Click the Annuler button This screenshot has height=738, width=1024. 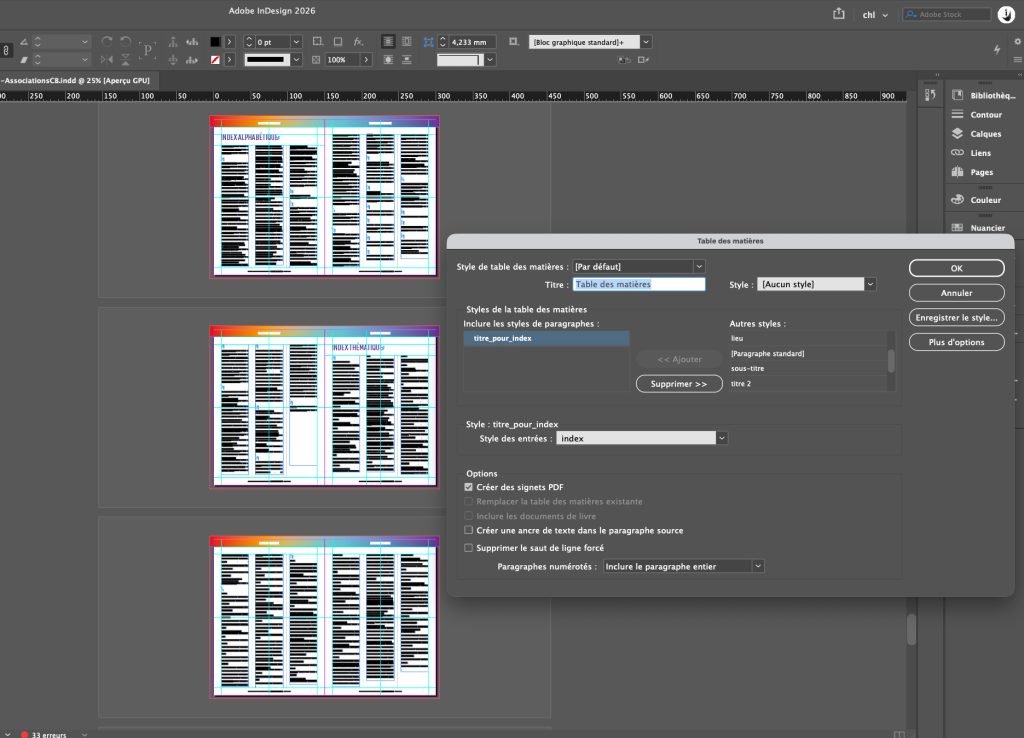click(956, 293)
